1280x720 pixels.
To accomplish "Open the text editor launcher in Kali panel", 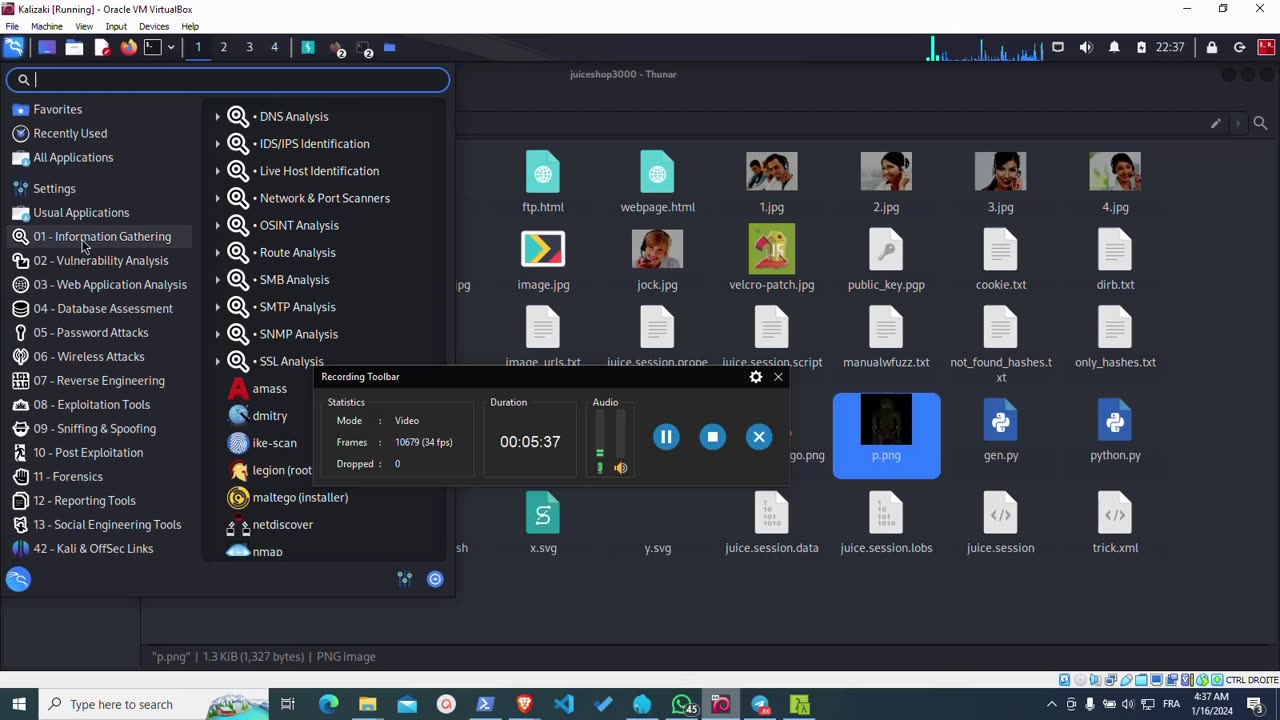I will pyautogui.click(x=101, y=47).
